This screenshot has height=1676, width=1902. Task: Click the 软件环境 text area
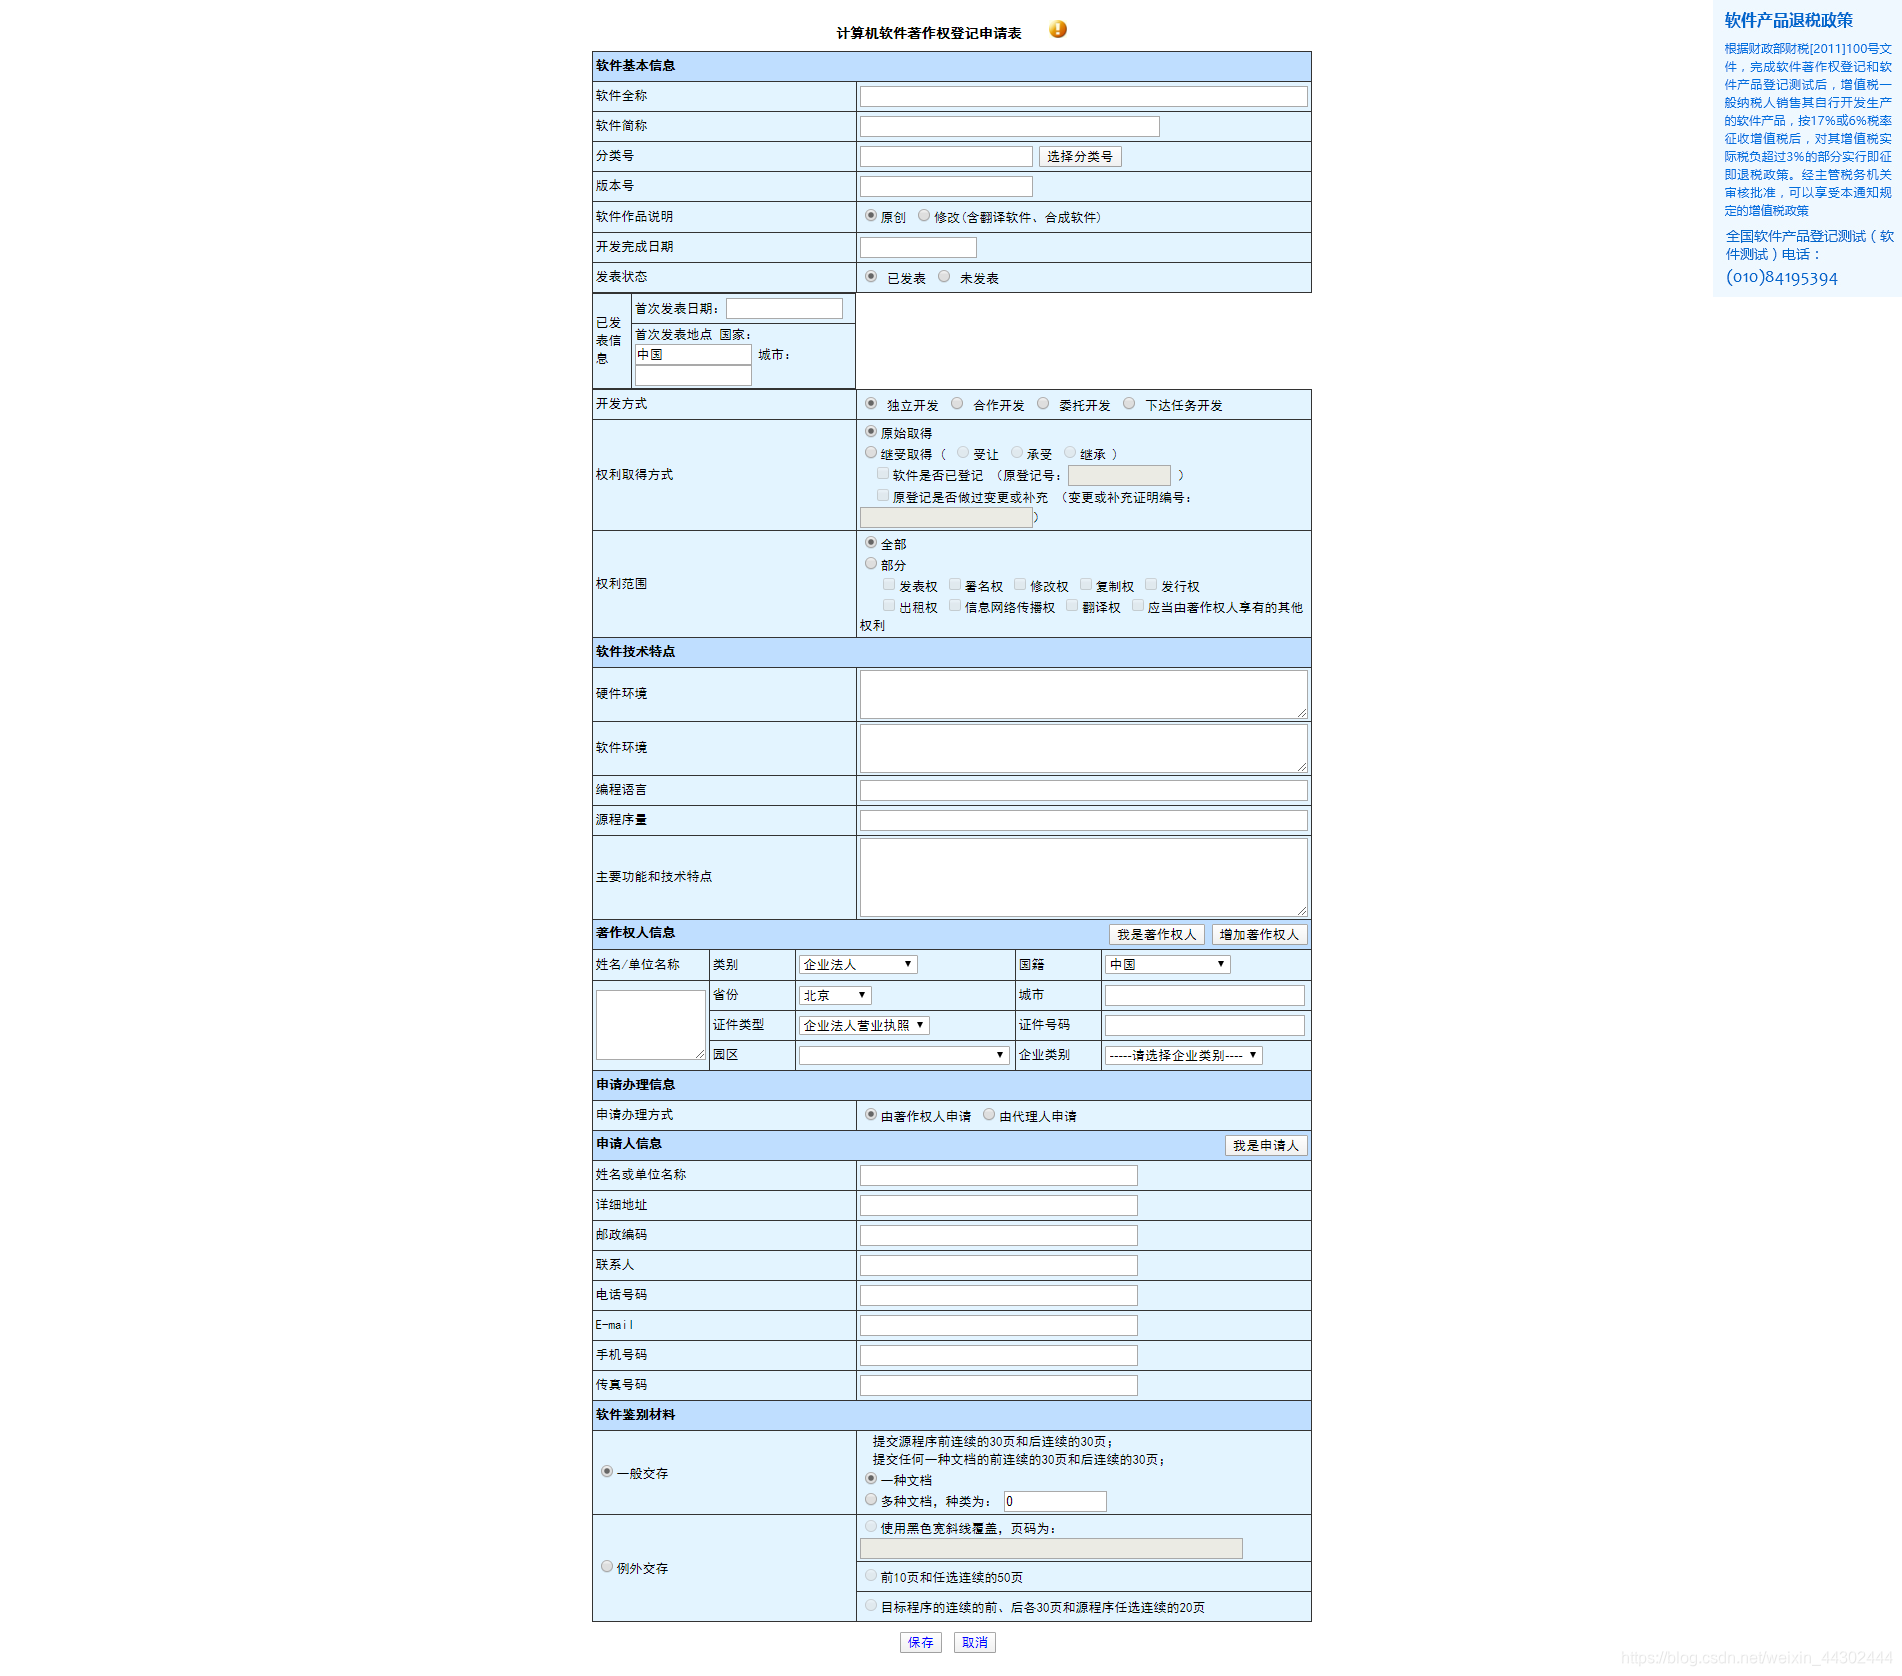click(1084, 749)
